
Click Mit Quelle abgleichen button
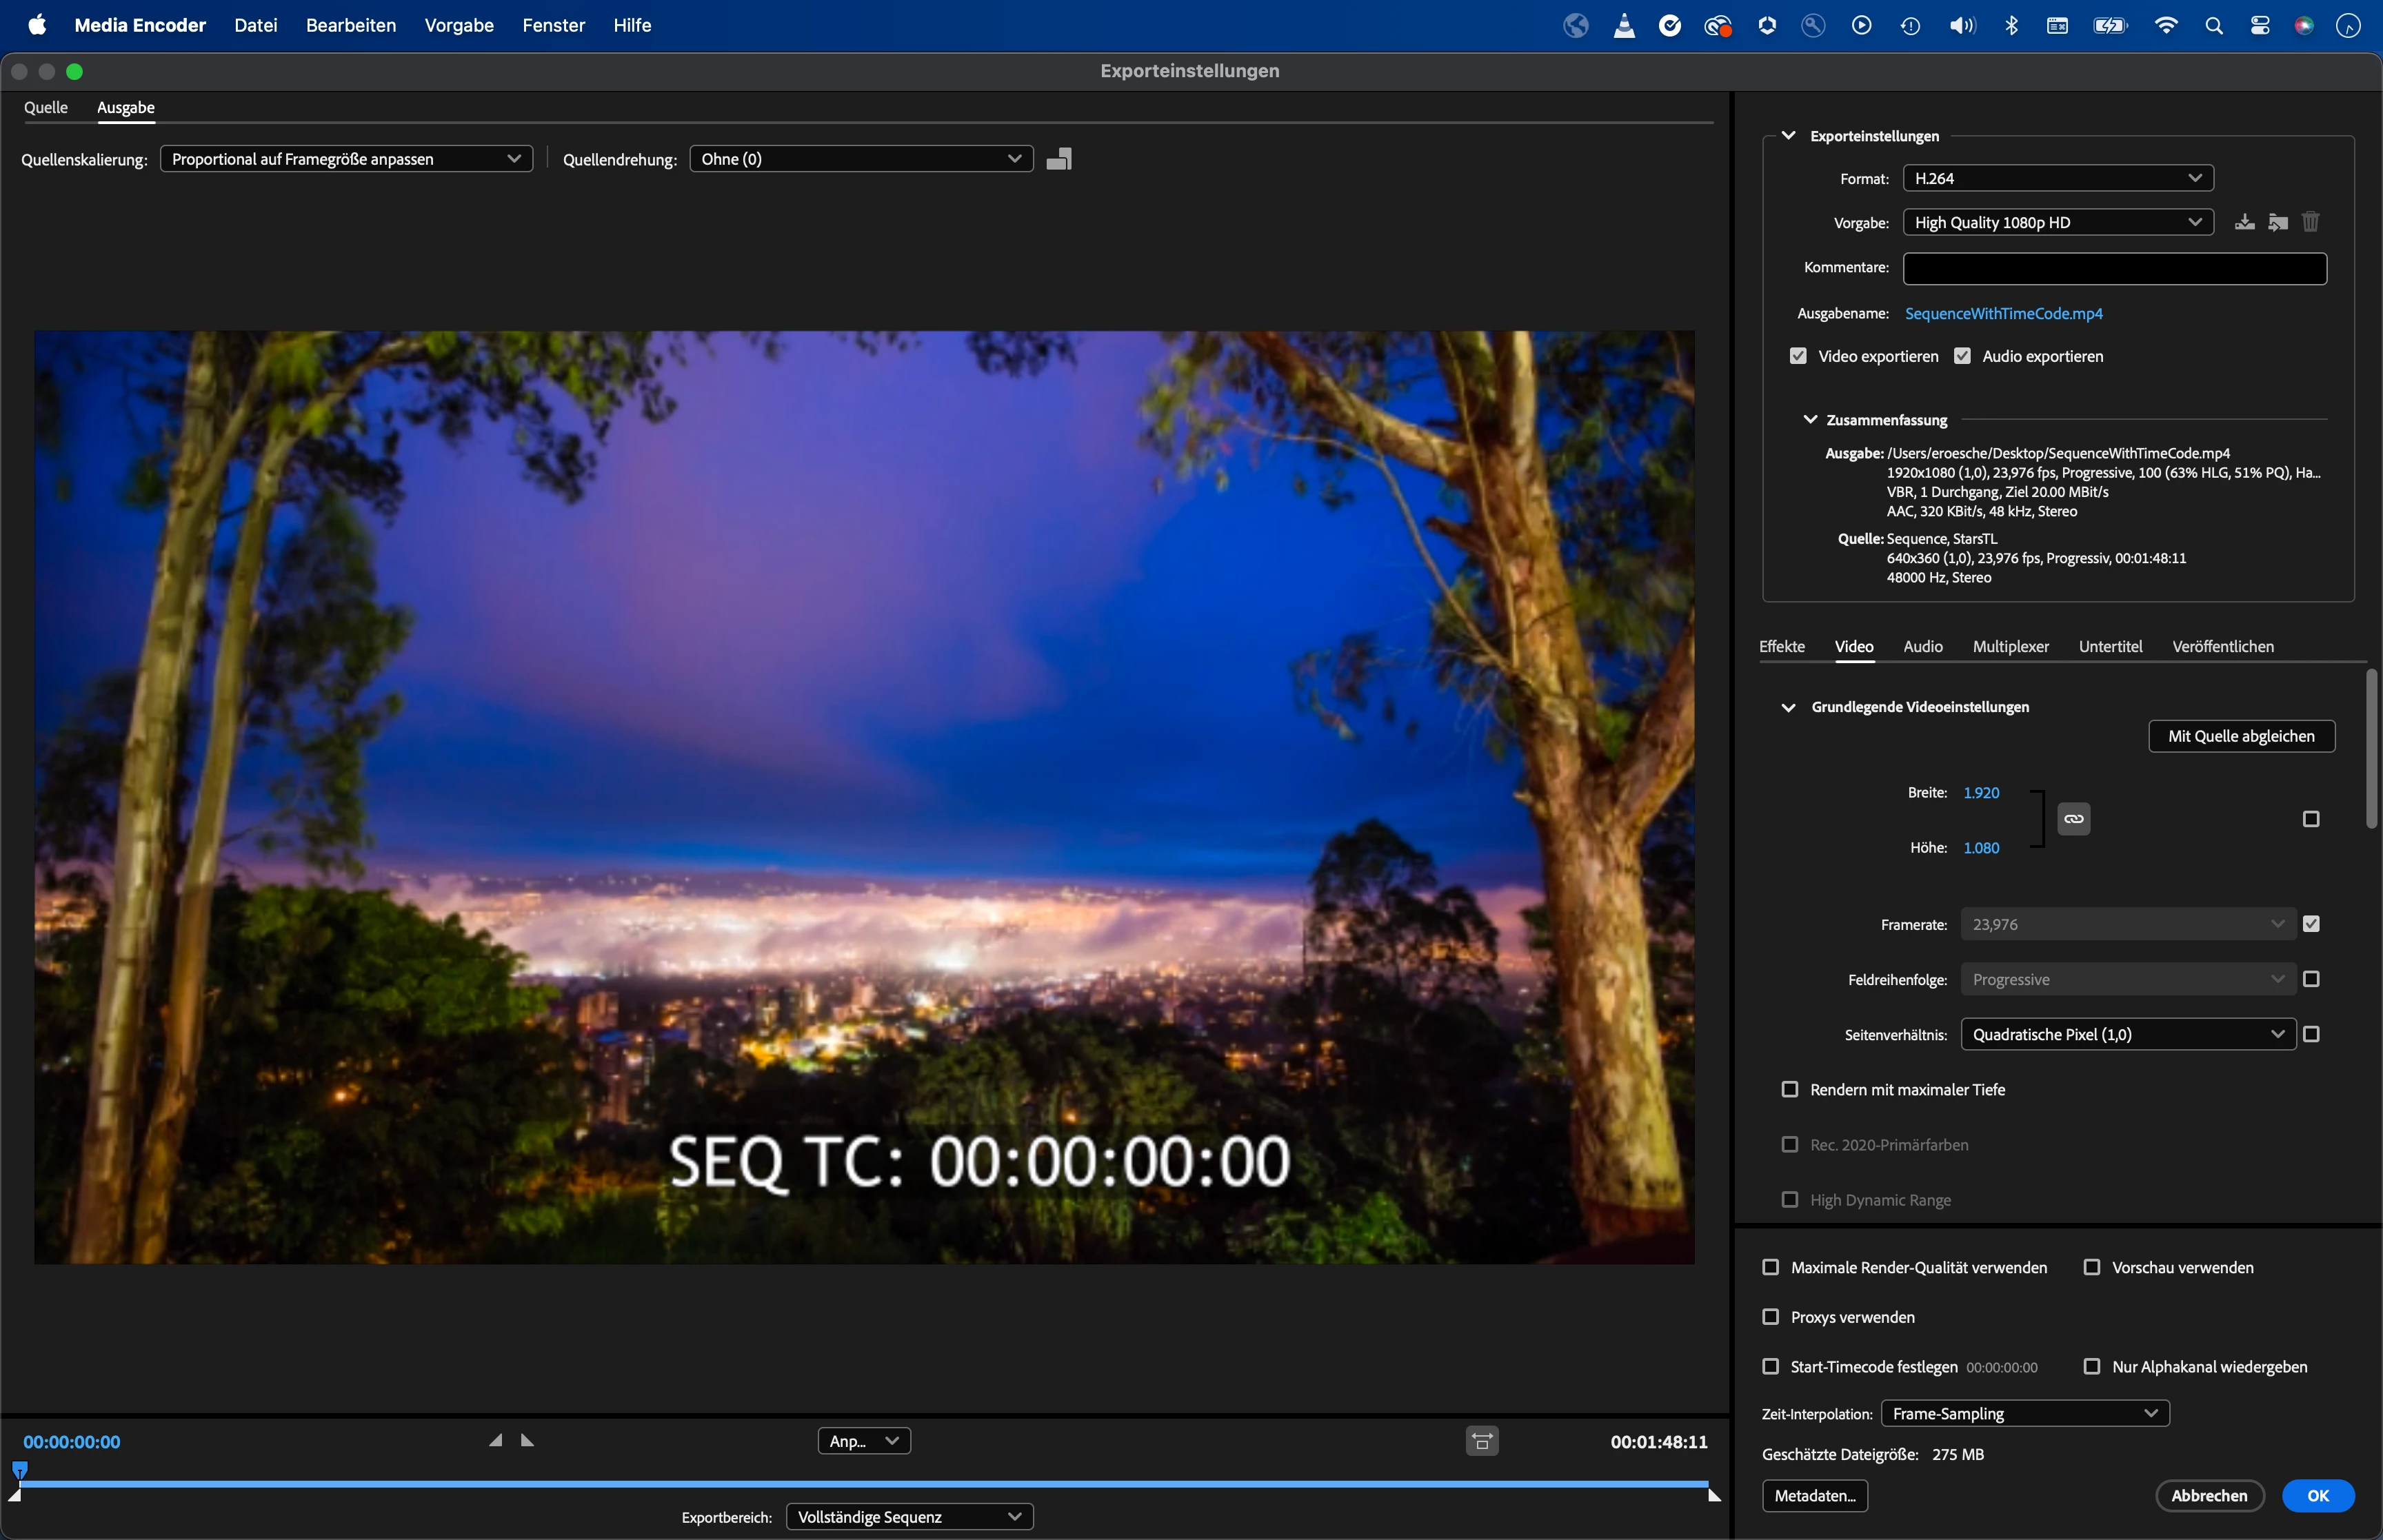tap(2241, 736)
